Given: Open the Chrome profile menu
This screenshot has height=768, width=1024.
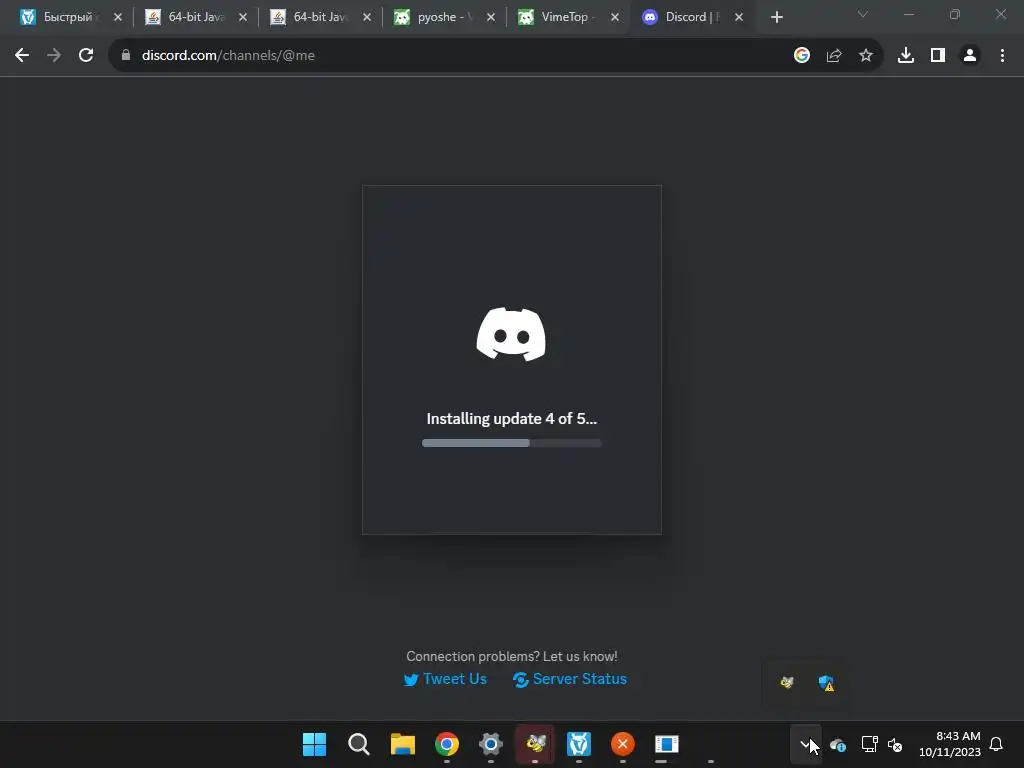Looking at the screenshot, I should coord(970,56).
